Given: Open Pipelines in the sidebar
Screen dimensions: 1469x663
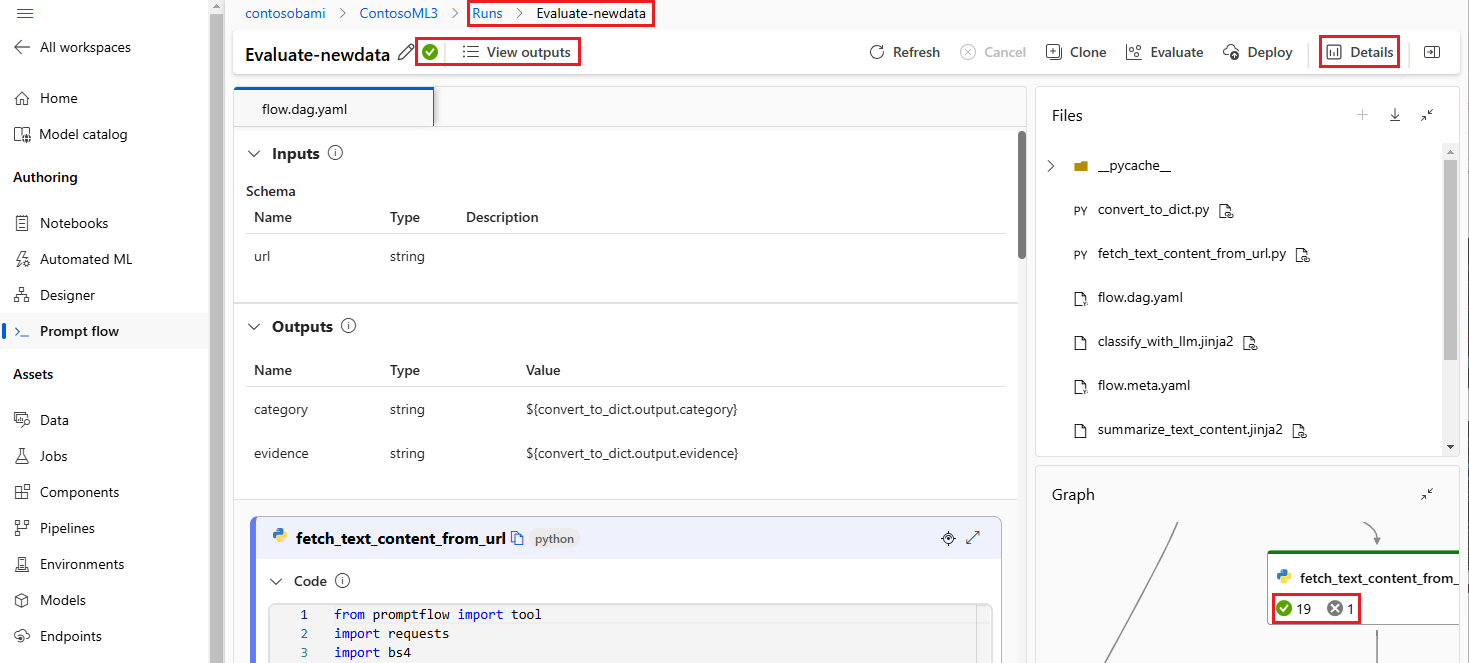Looking at the screenshot, I should pos(55,528).
